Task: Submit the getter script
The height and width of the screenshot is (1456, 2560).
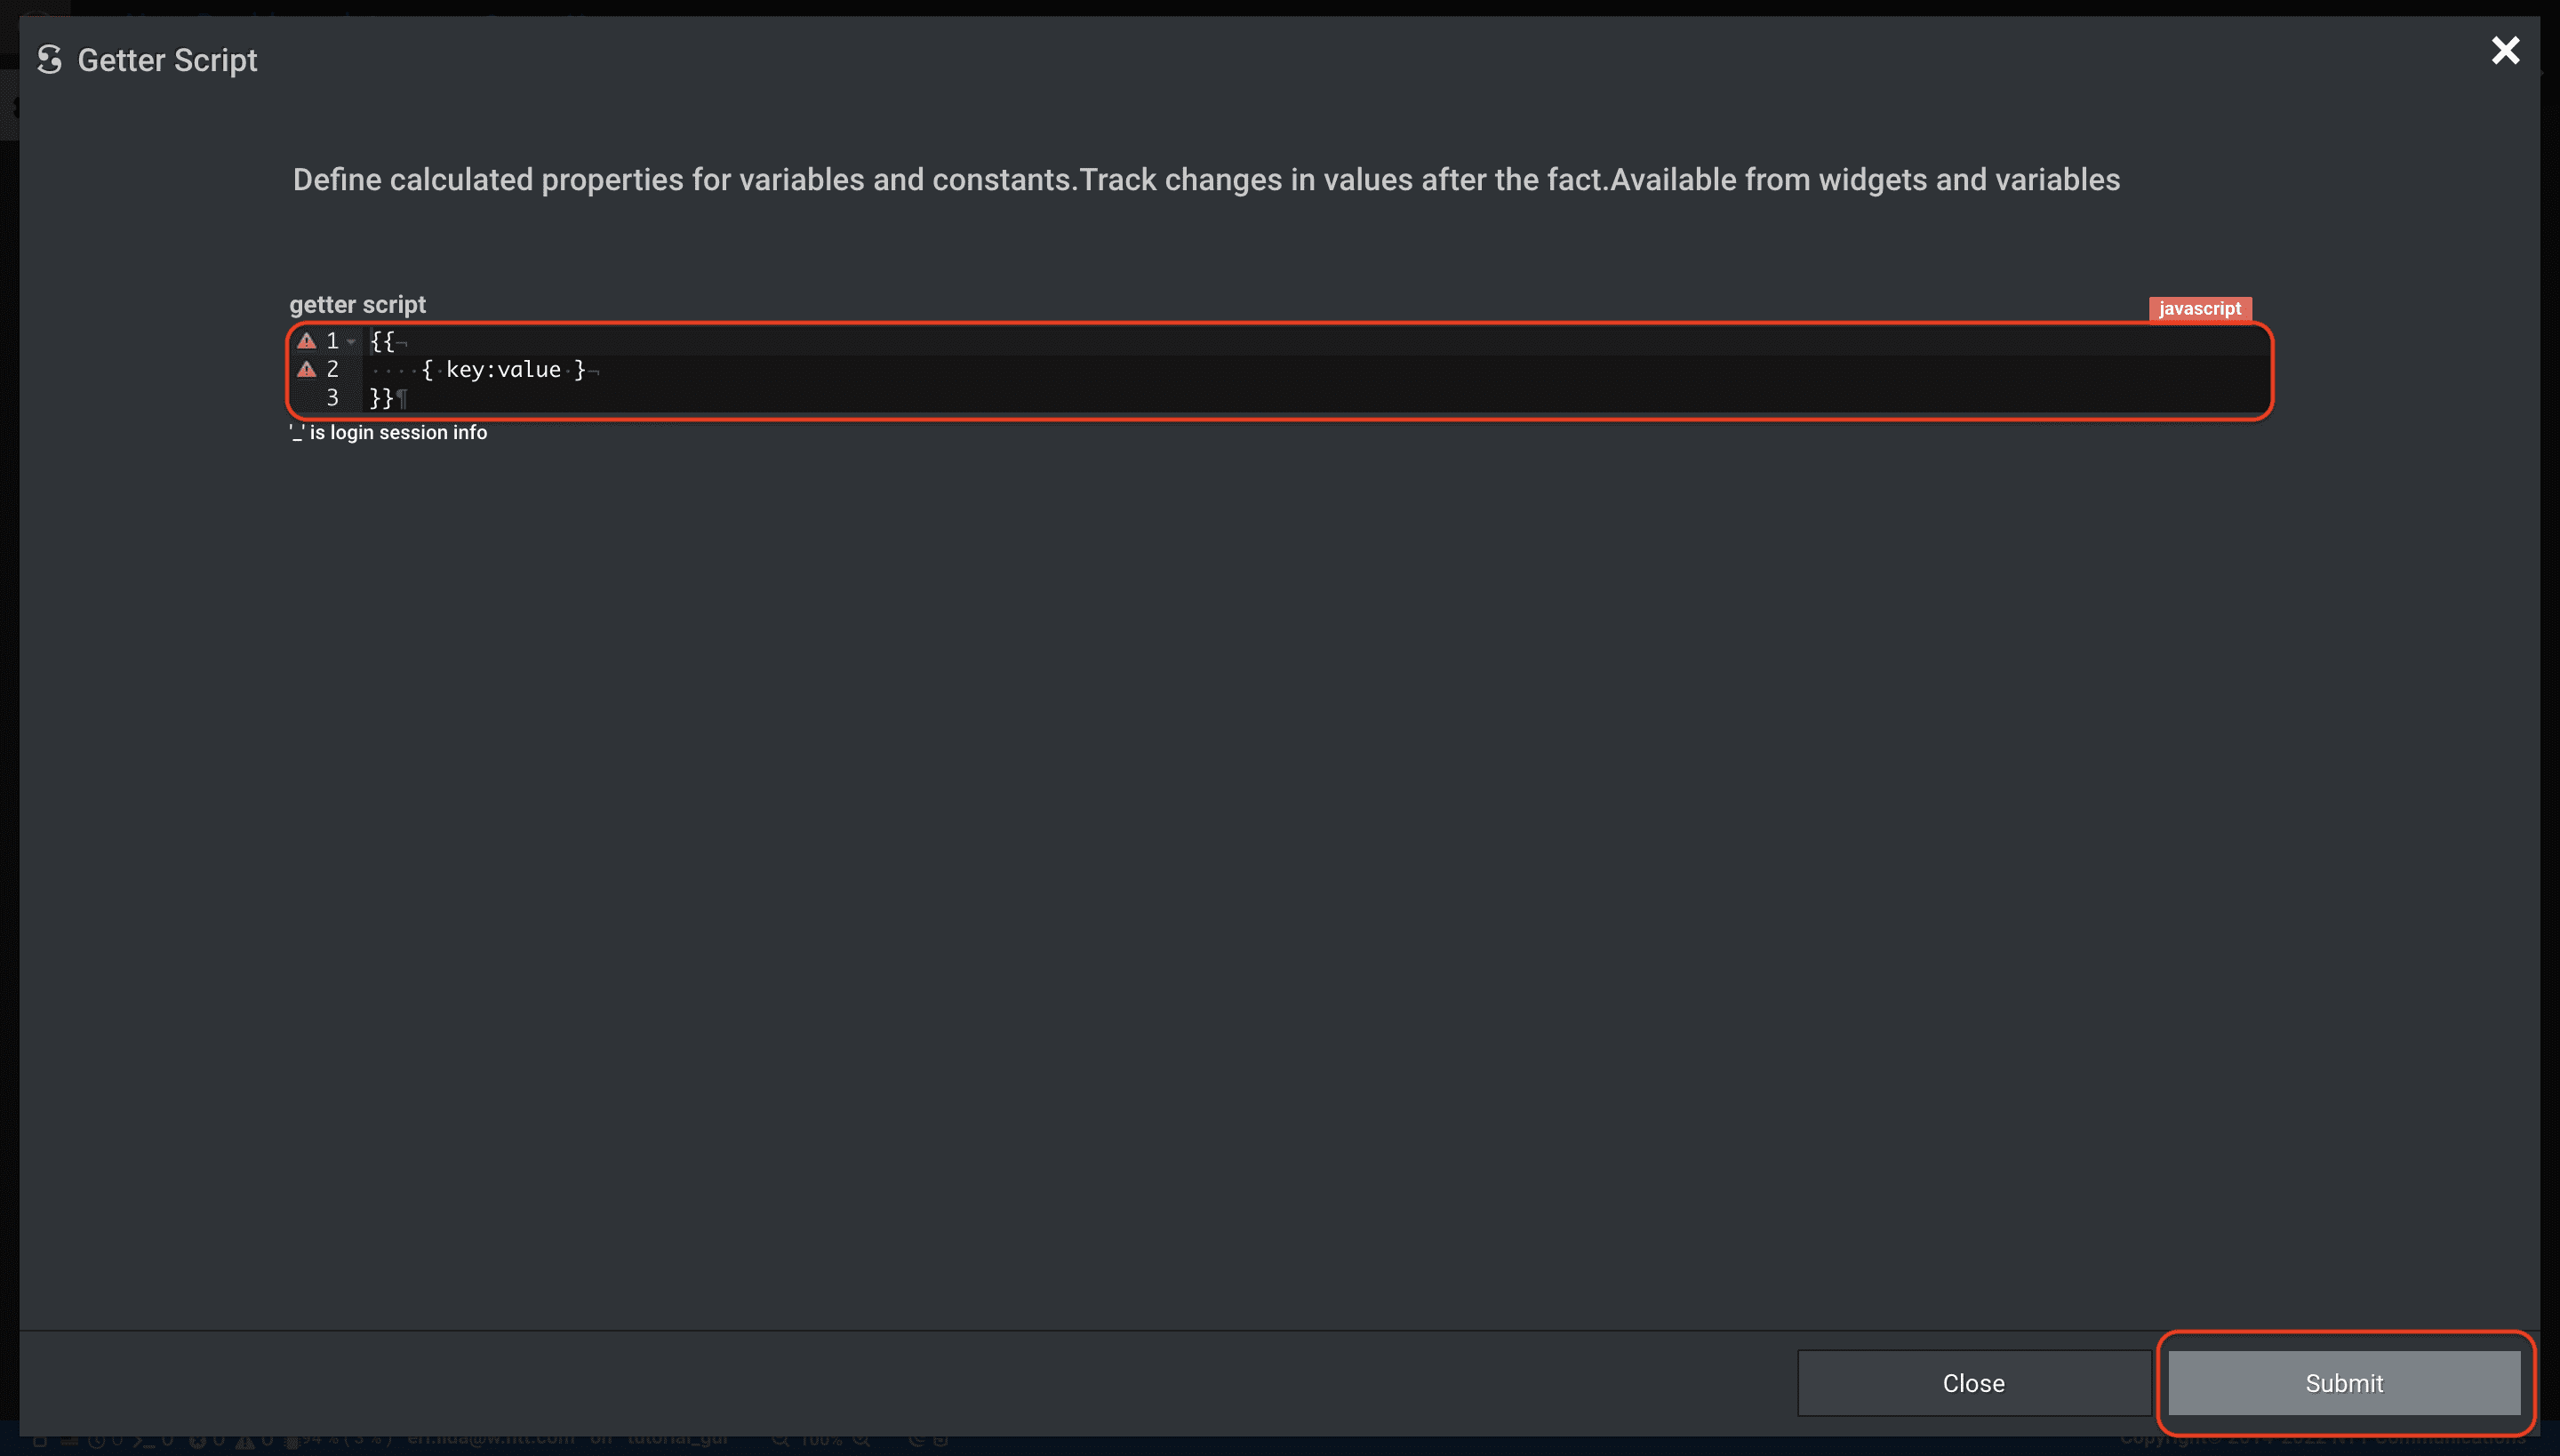Action: (x=2343, y=1383)
